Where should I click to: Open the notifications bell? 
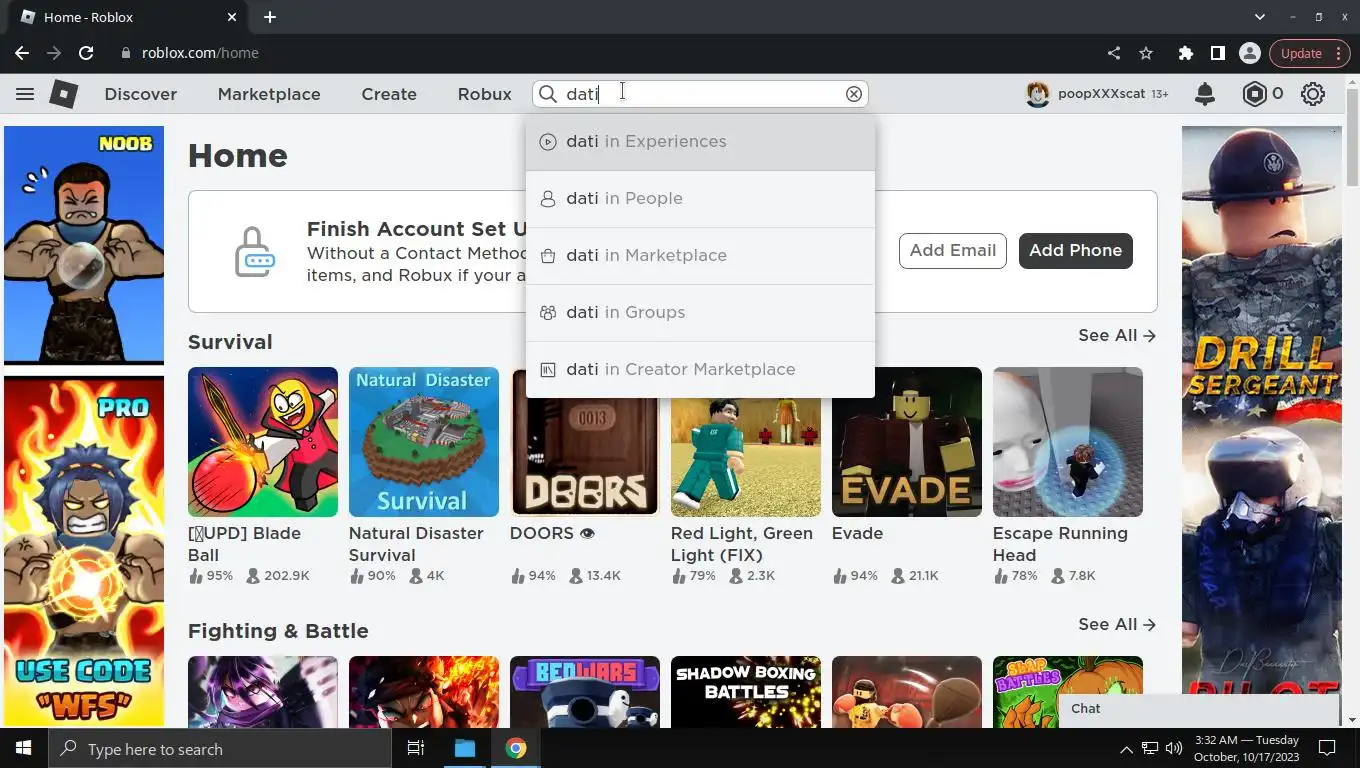1205,94
